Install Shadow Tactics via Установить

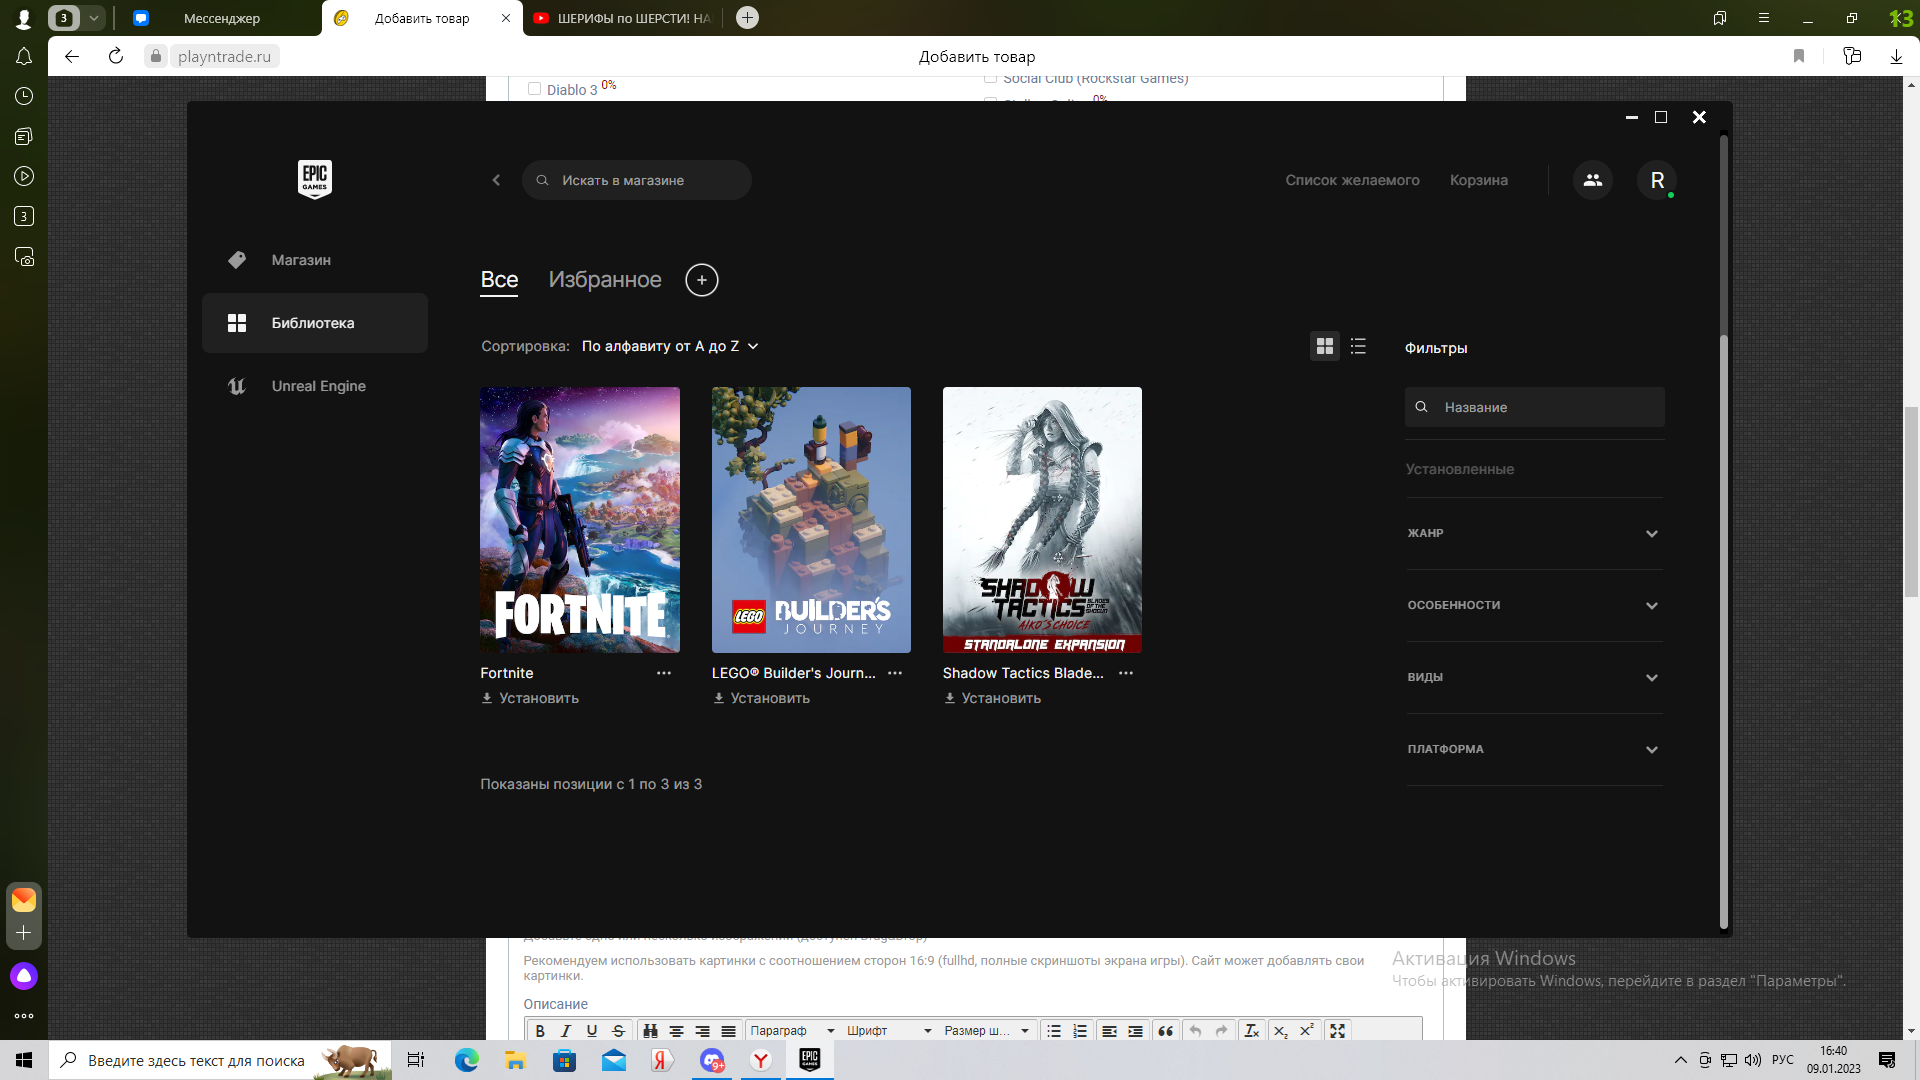pyautogui.click(x=992, y=698)
